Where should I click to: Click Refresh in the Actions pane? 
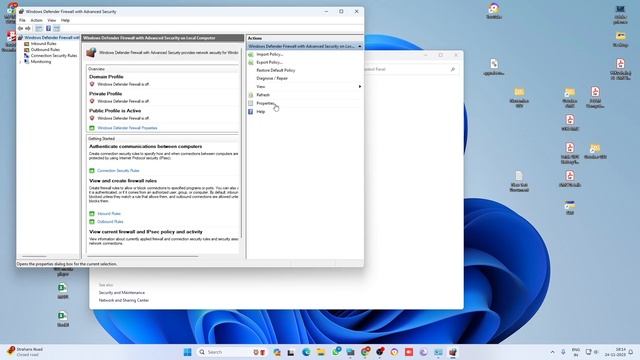[263, 95]
